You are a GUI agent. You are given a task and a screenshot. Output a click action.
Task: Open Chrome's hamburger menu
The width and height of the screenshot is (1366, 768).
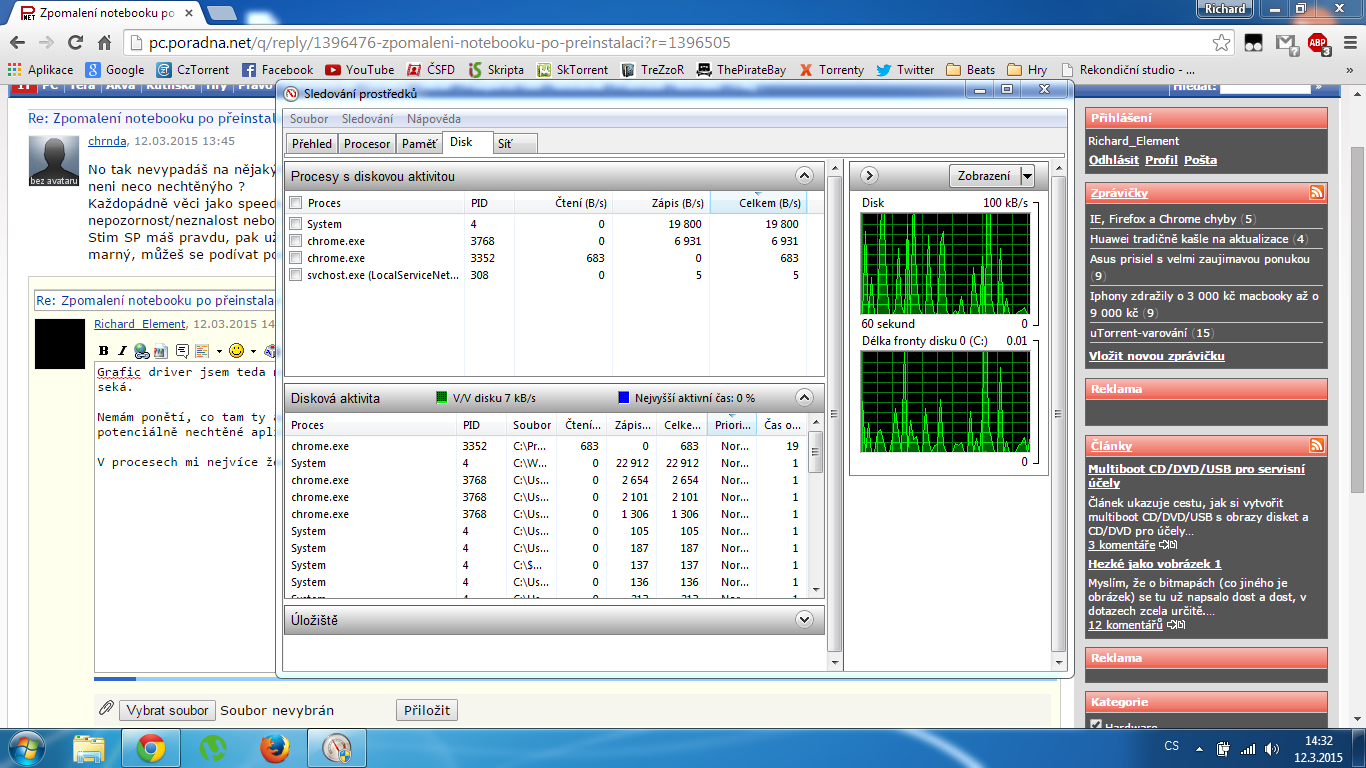pyautogui.click(x=1349, y=43)
